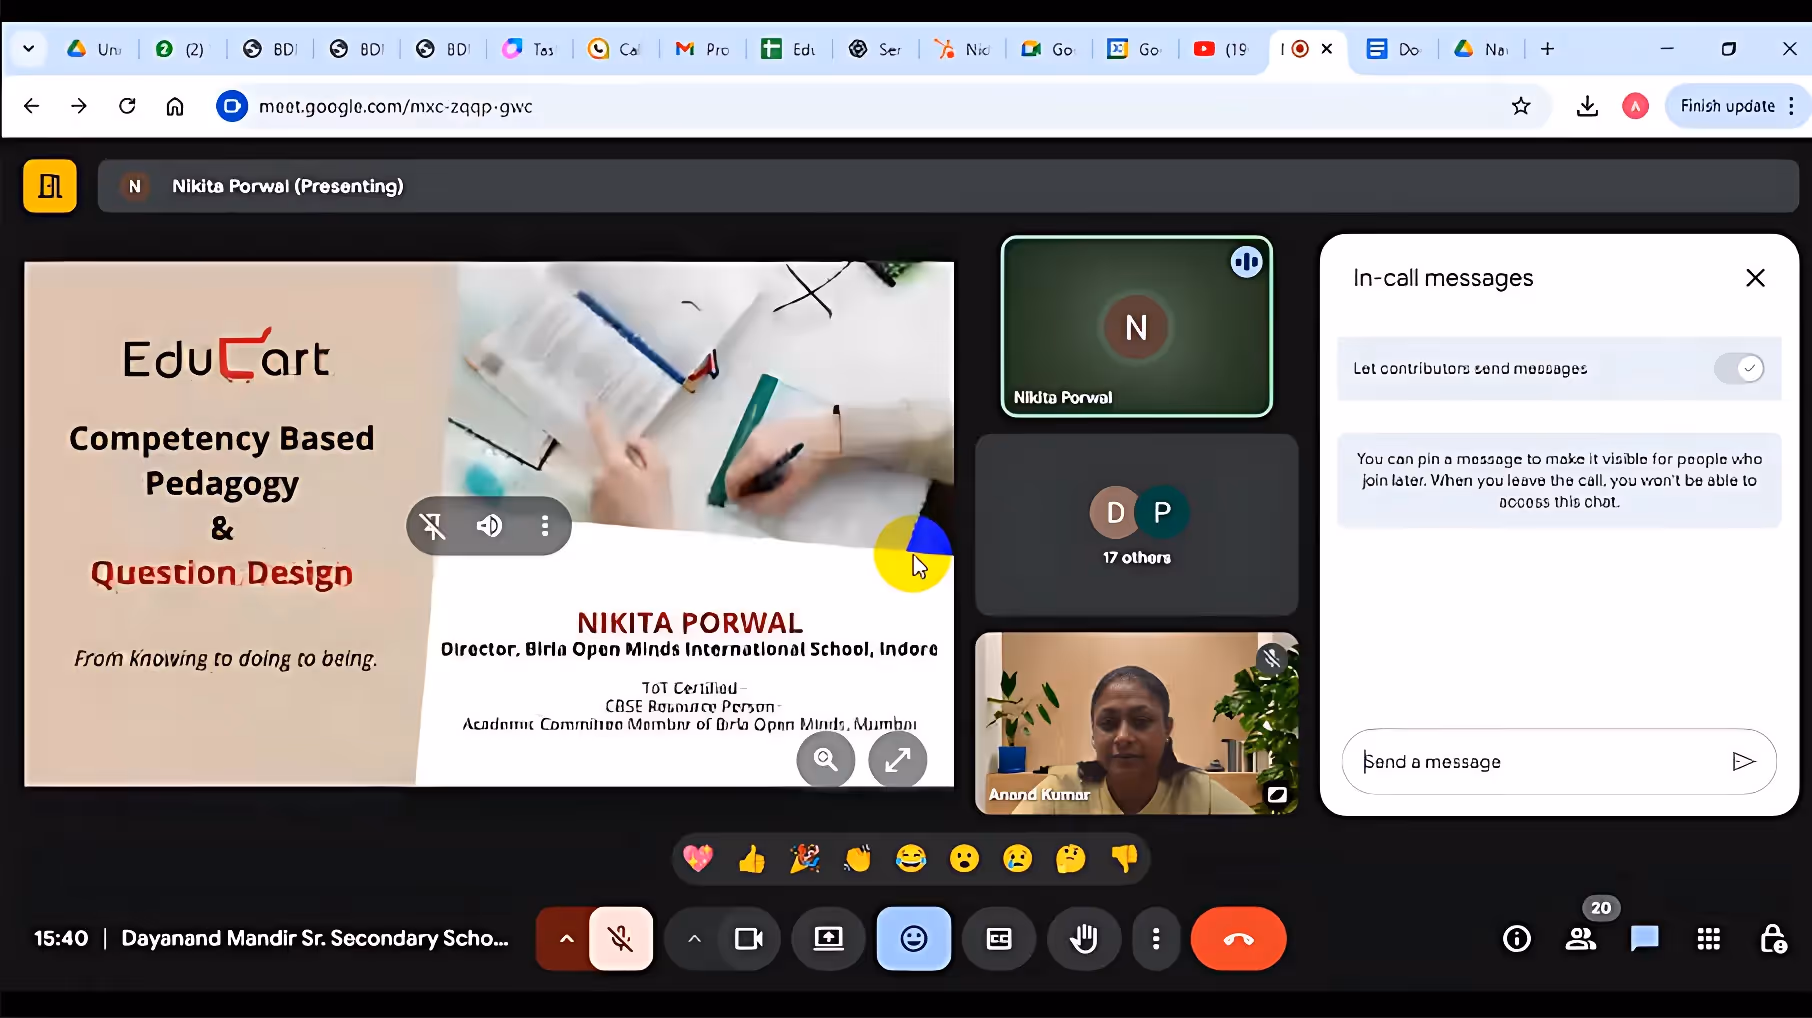The image size is (1812, 1018).
Task: Send the party popper reaction
Action: pyautogui.click(x=805, y=858)
